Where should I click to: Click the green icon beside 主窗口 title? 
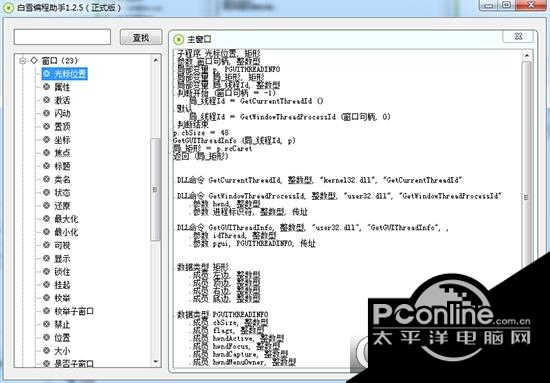(x=179, y=39)
